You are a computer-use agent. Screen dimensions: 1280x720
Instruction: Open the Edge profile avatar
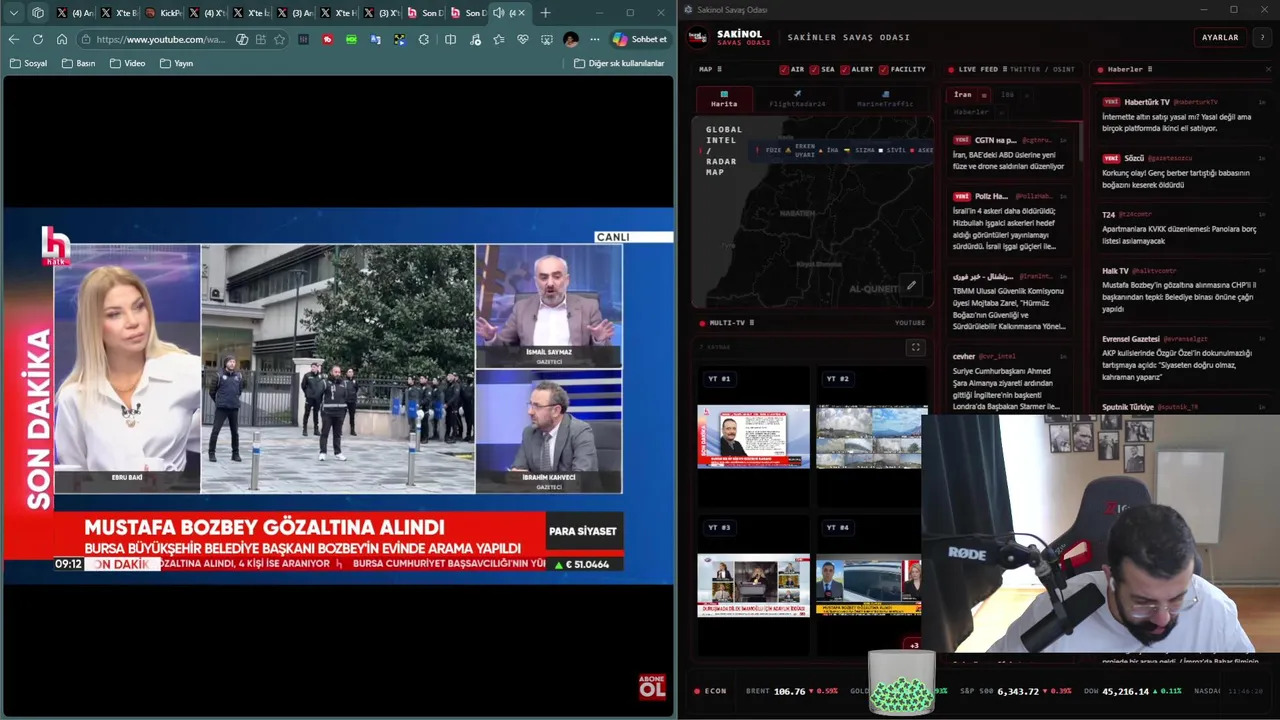coord(571,39)
